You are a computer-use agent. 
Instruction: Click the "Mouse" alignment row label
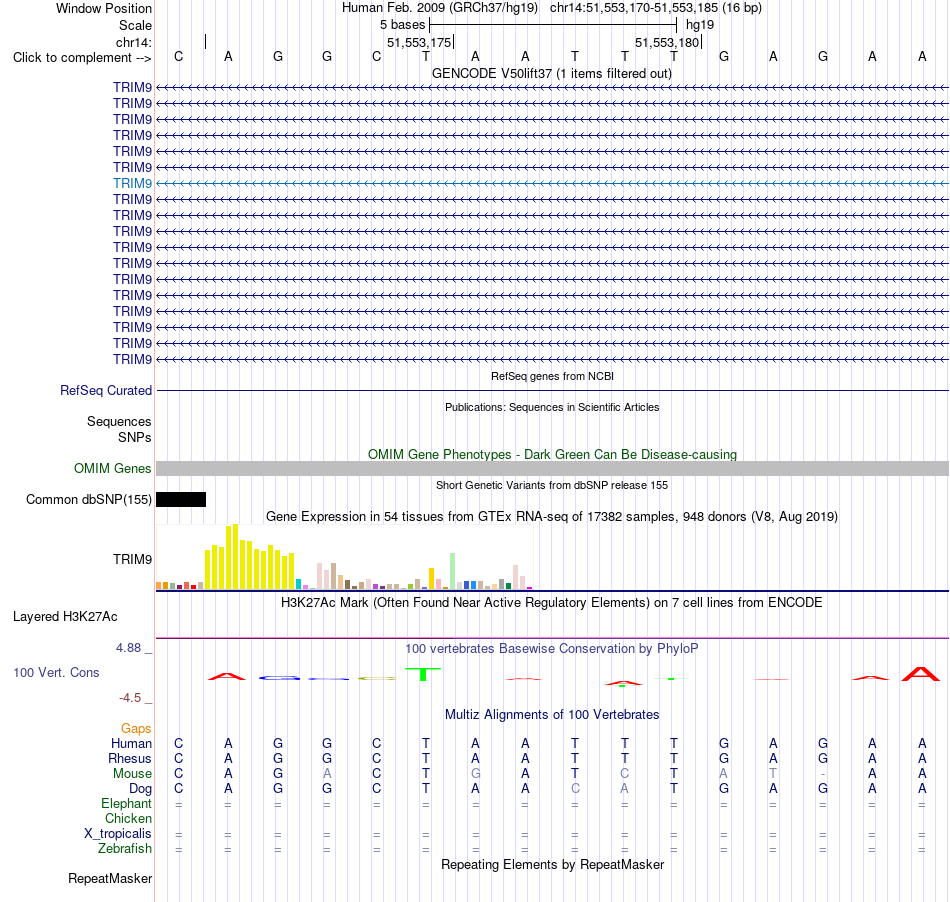[132, 774]
